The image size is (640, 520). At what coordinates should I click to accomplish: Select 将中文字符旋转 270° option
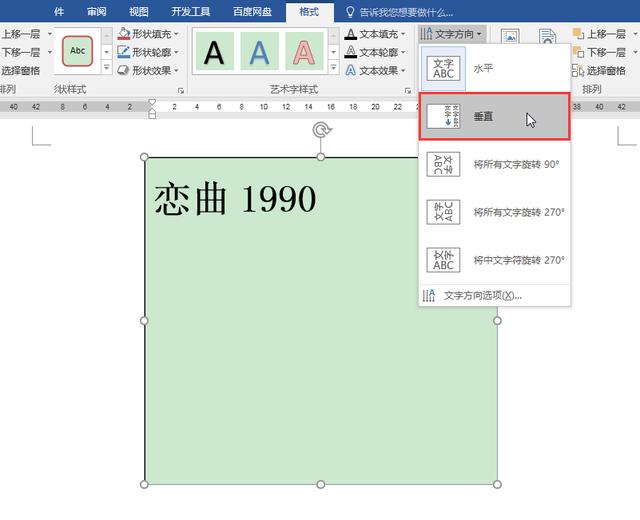(495, 260)
